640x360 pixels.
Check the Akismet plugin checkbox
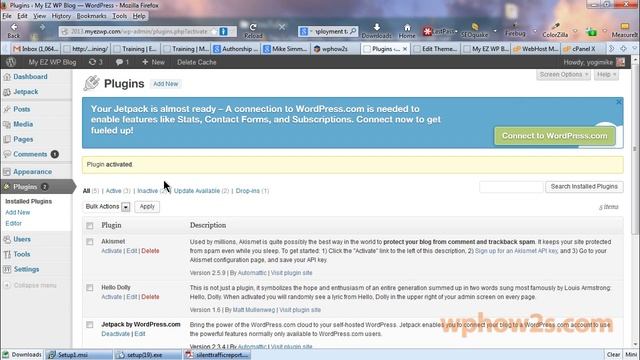pos(90,242)
